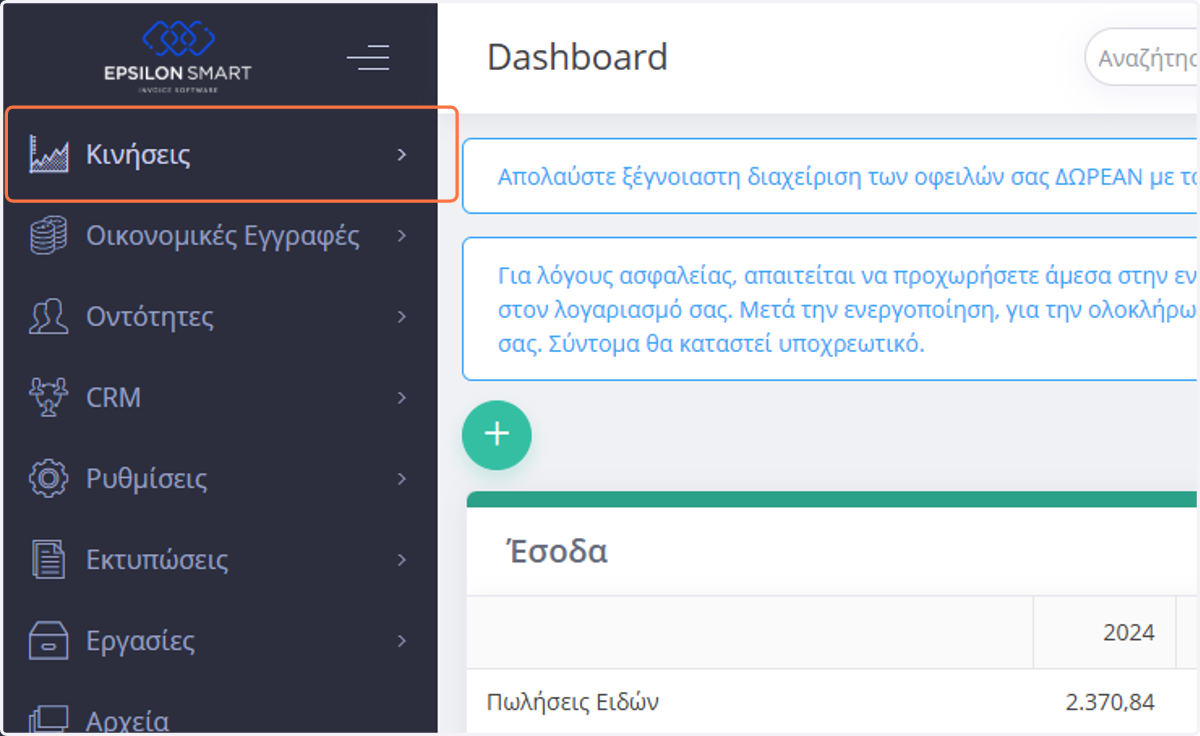Click the green plus add button
The image size is (1200, 736).
497,435
